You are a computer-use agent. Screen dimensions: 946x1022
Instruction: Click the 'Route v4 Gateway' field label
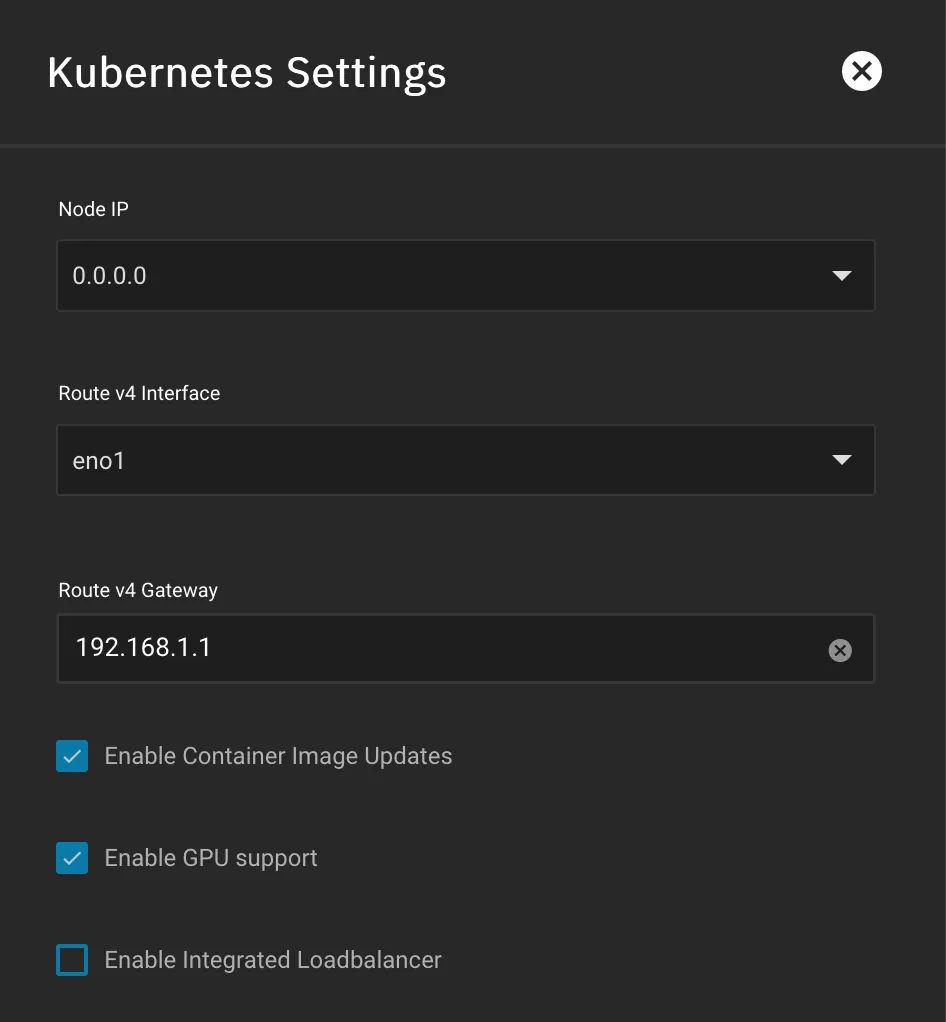138,590
